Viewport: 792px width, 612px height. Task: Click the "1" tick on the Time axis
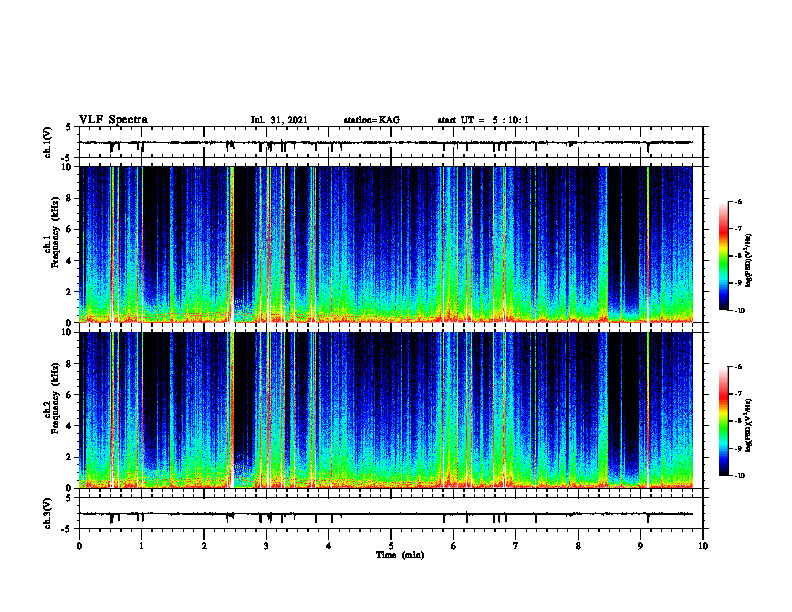tap(141, 546)
